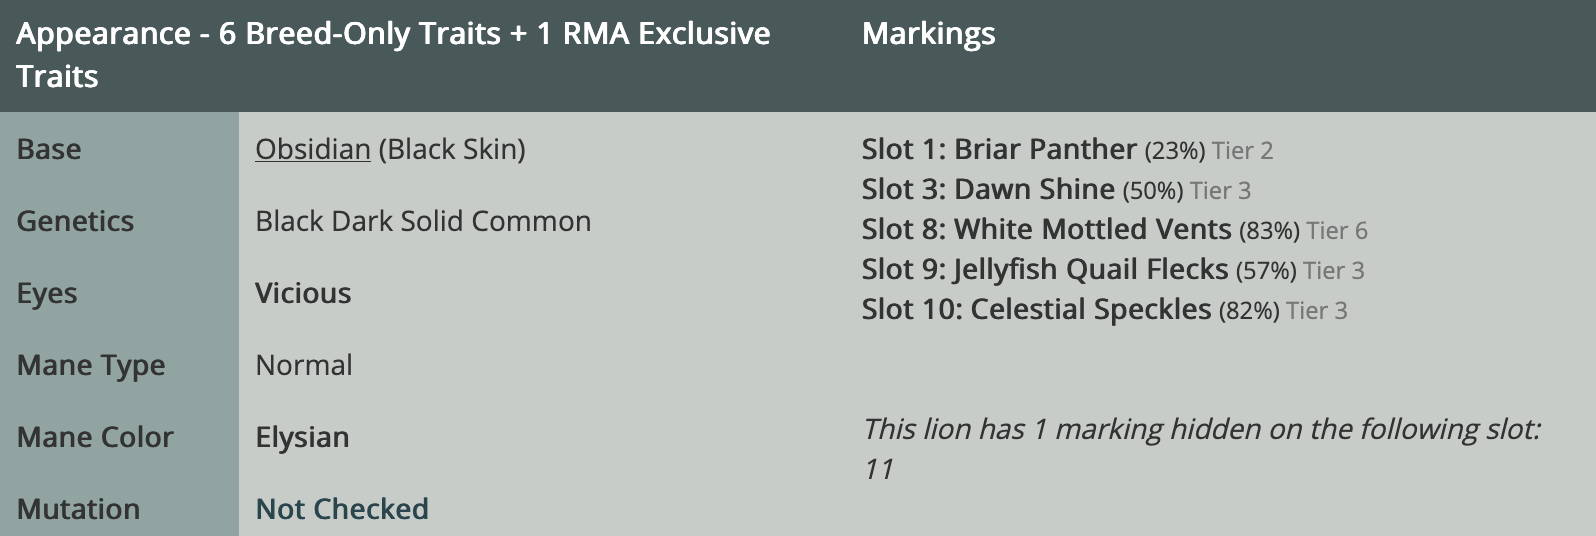Click the Not Checked mutation status
This screenshot has height=536, width=1596.
[342, 509]
